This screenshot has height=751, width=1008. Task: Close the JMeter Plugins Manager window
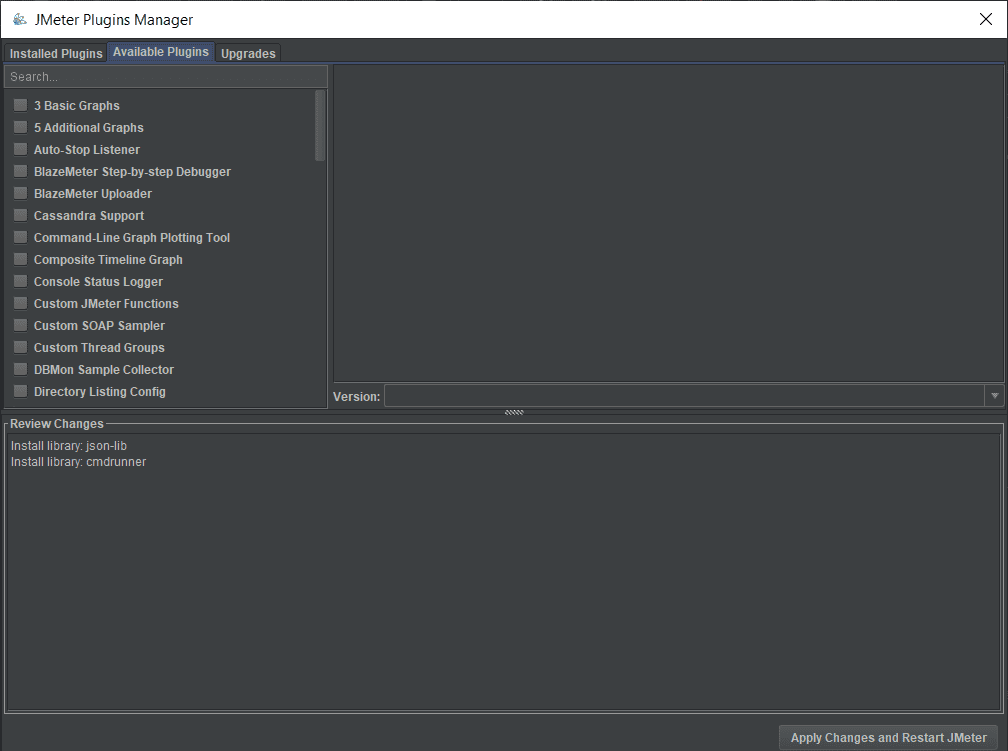(986, 19)
